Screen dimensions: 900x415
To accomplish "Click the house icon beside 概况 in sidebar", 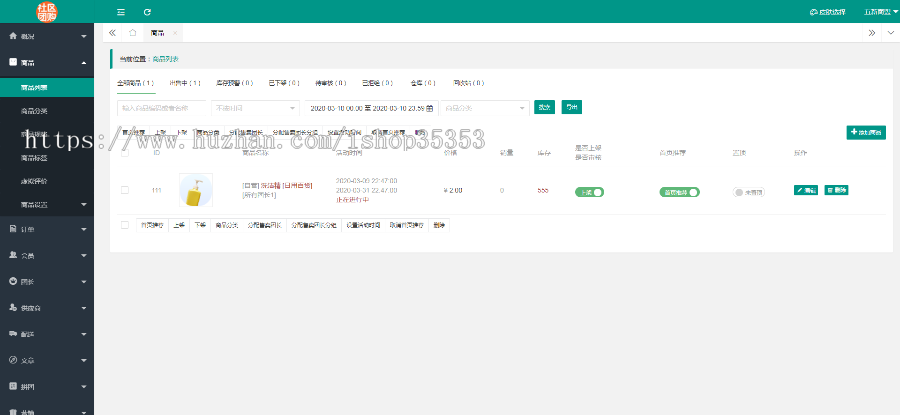I will click(x=13, y=36).
